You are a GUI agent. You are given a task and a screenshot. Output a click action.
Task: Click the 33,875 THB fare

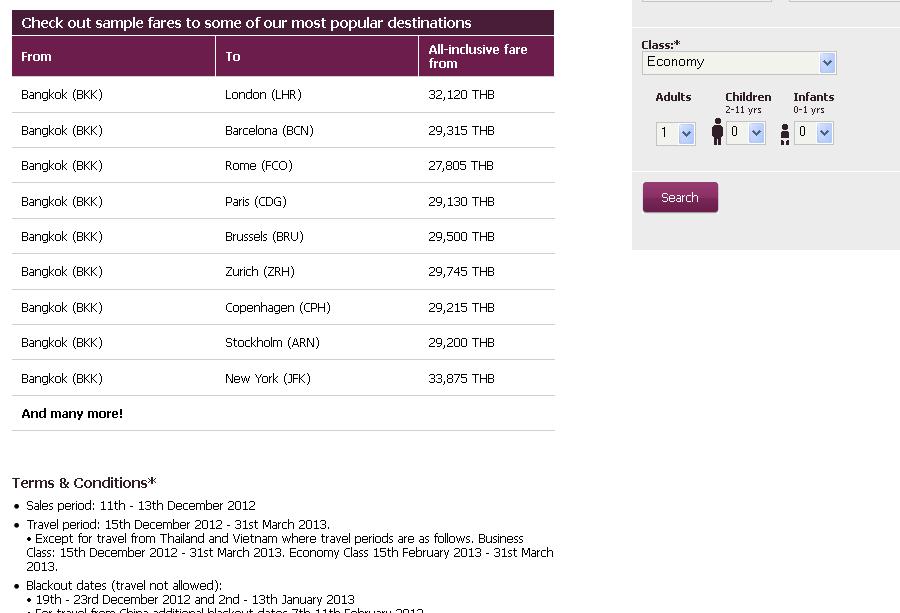click(461, 378)
